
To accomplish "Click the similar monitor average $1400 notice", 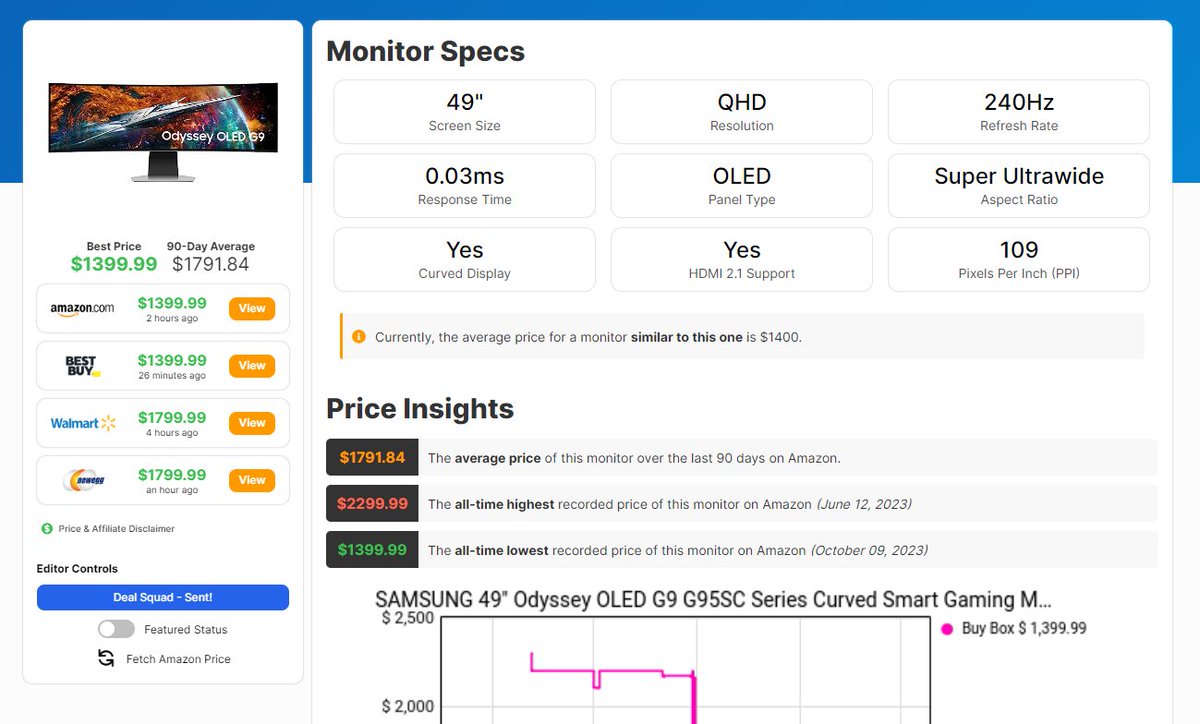I will (742, 336).
